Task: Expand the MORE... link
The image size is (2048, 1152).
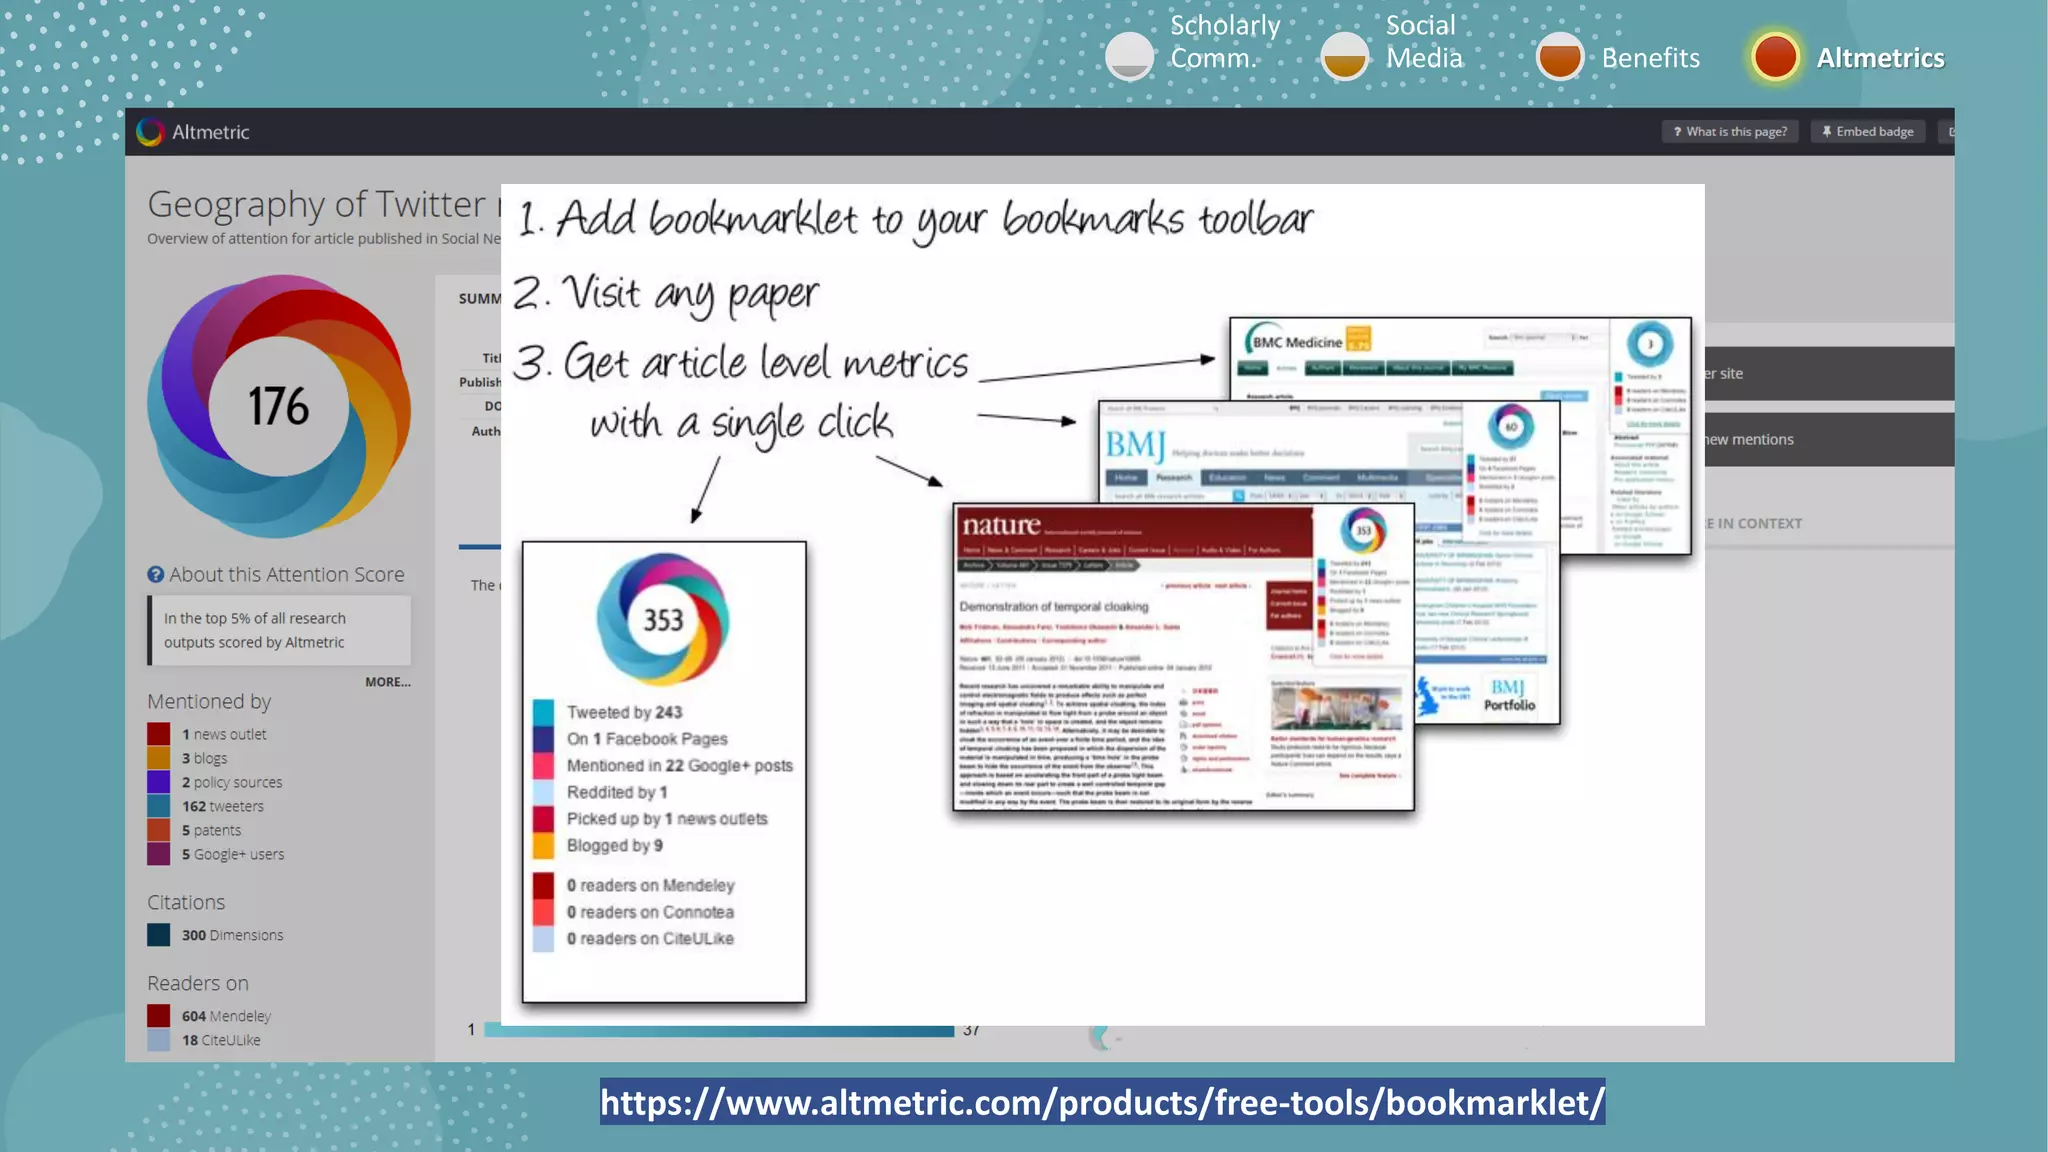Action: (x=387, y=682)
